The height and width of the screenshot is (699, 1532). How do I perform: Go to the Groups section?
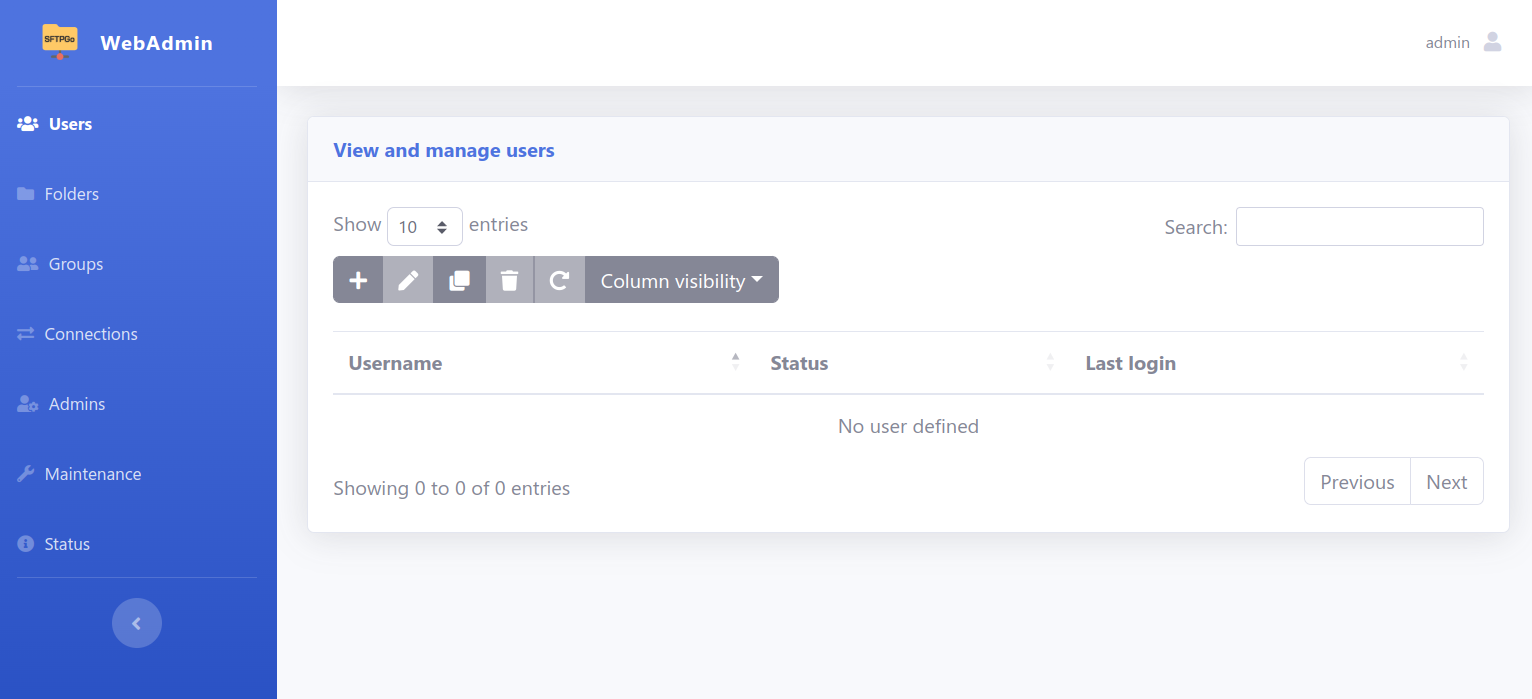[x=75, y=264]
